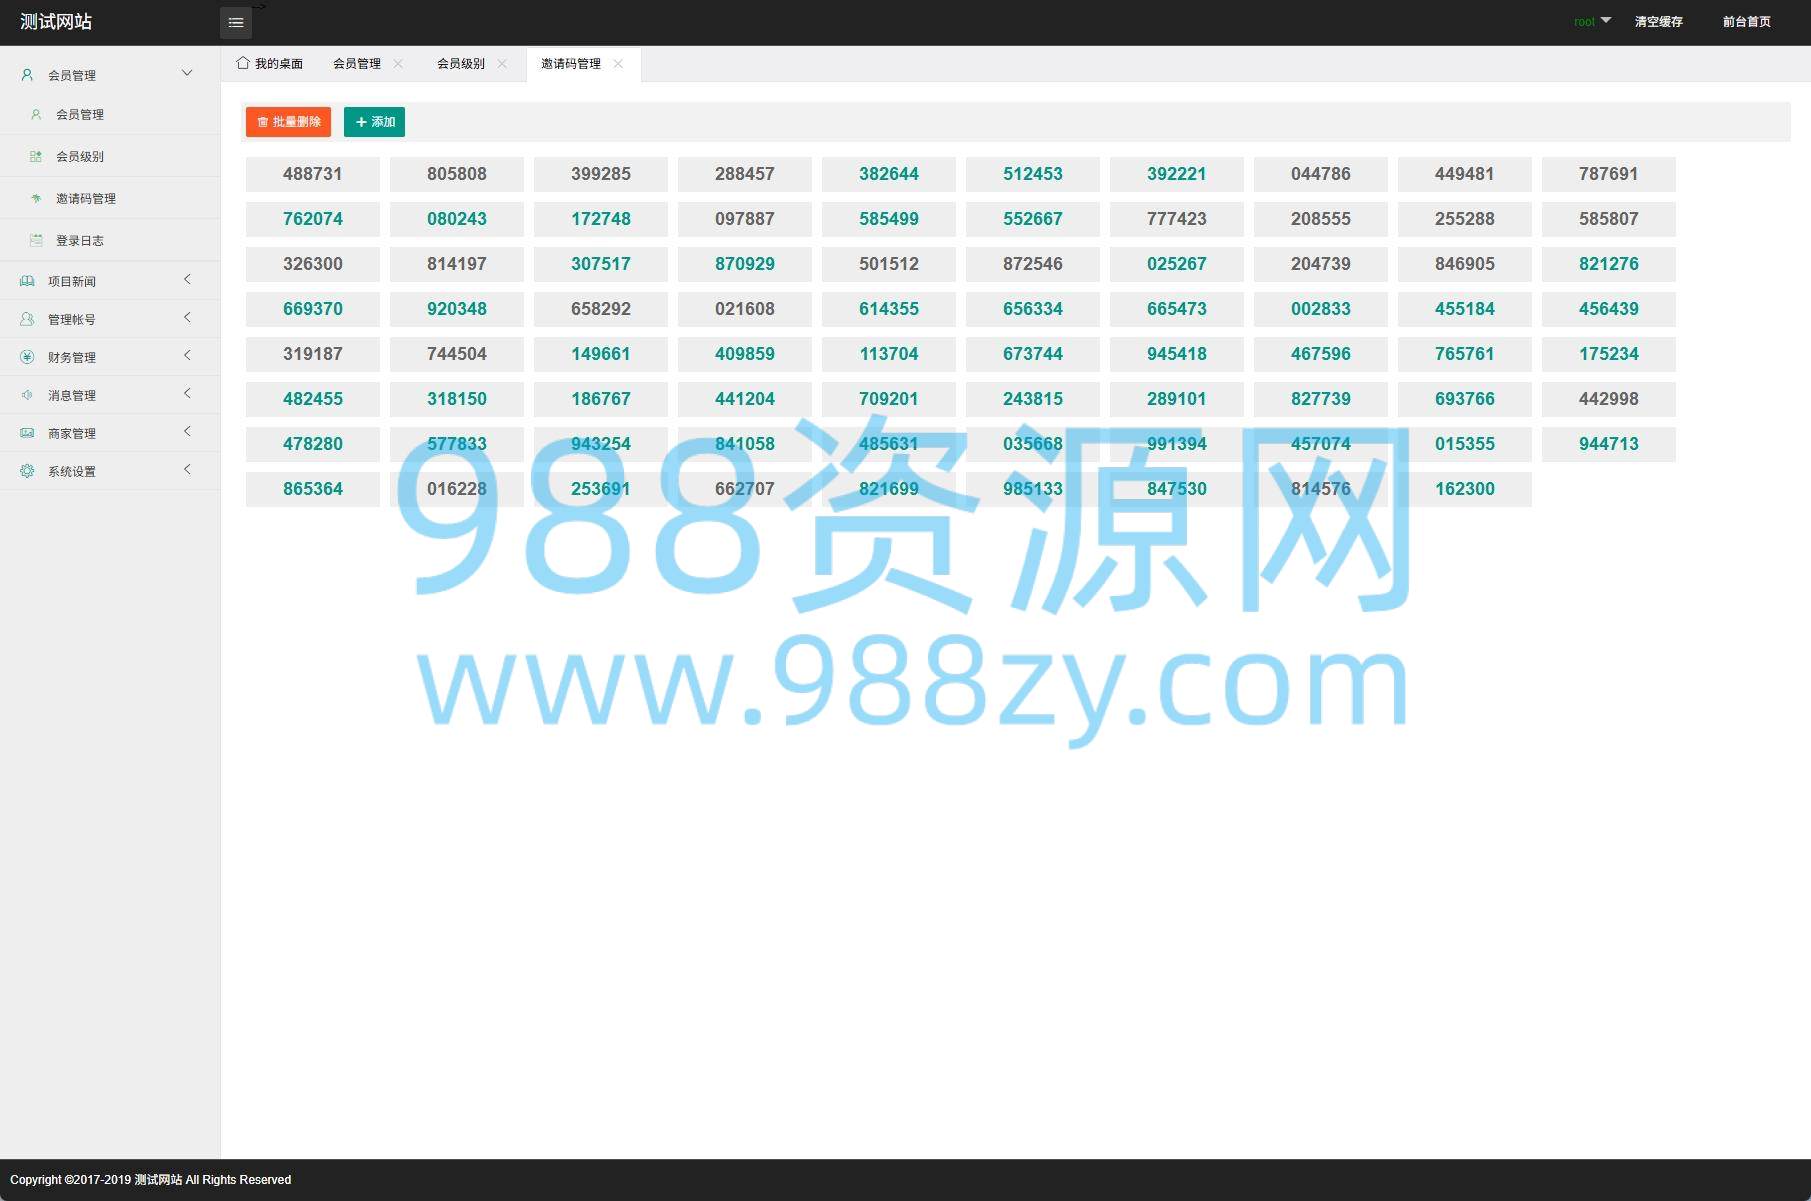Viewport: 1811px width, 1201px height.
Task: Click the green 添加 button
Action: click(x=374, y=122)
